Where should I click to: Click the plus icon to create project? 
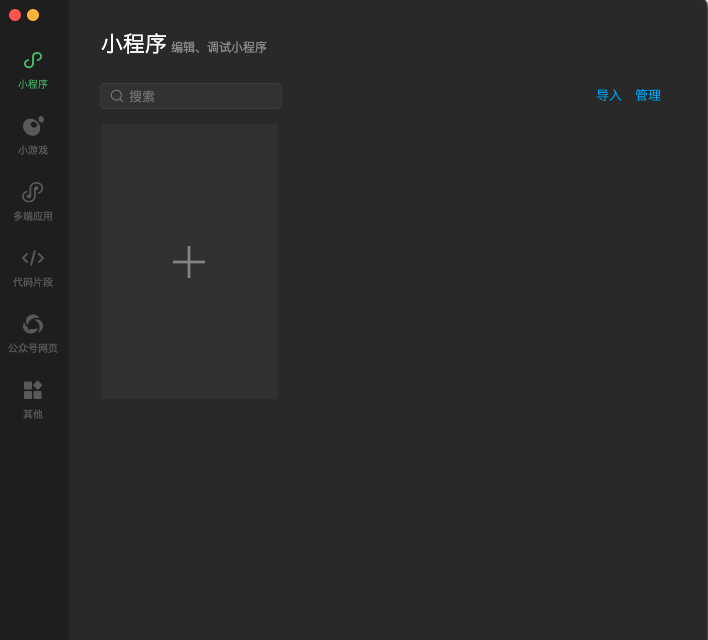pyautogui.click(x=189, y=262)
